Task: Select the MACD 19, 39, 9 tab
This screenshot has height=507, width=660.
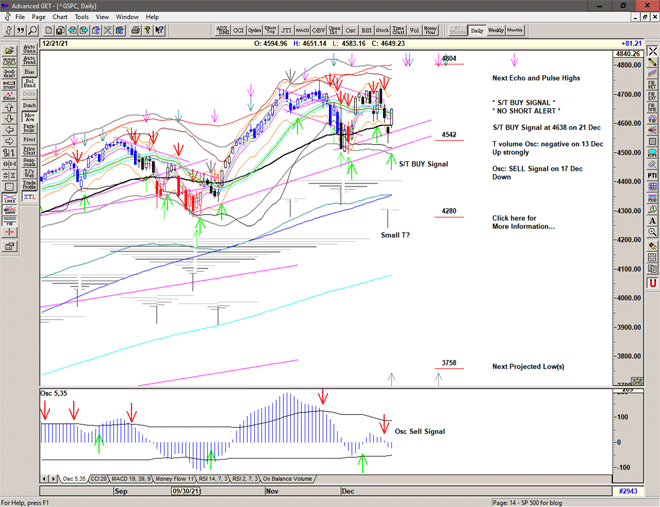Action: [x=116, y=479]
